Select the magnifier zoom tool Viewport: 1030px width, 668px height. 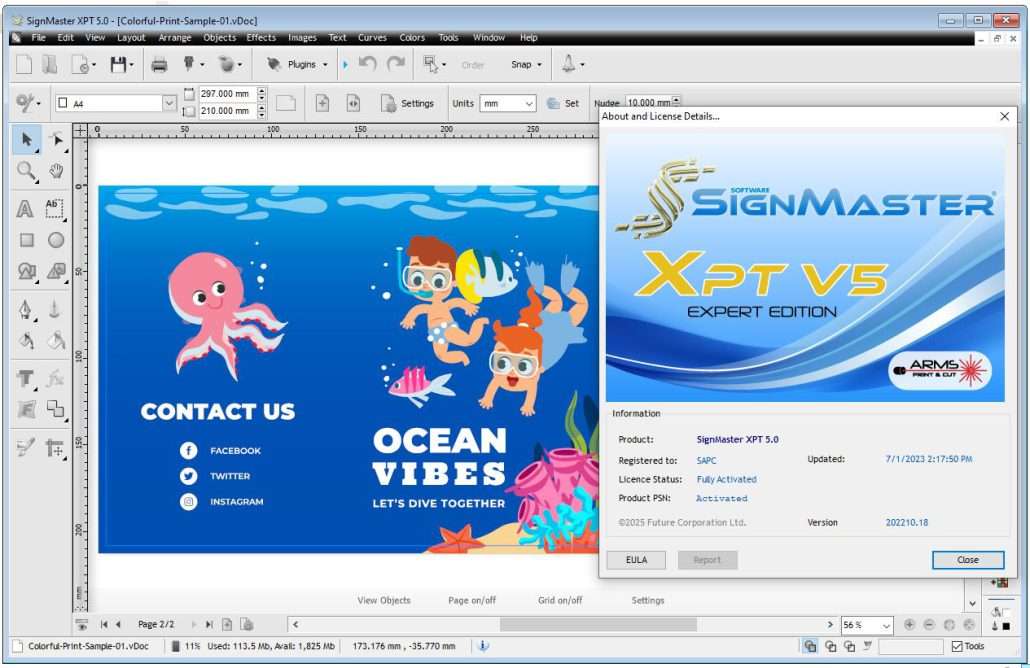point(26,171)
